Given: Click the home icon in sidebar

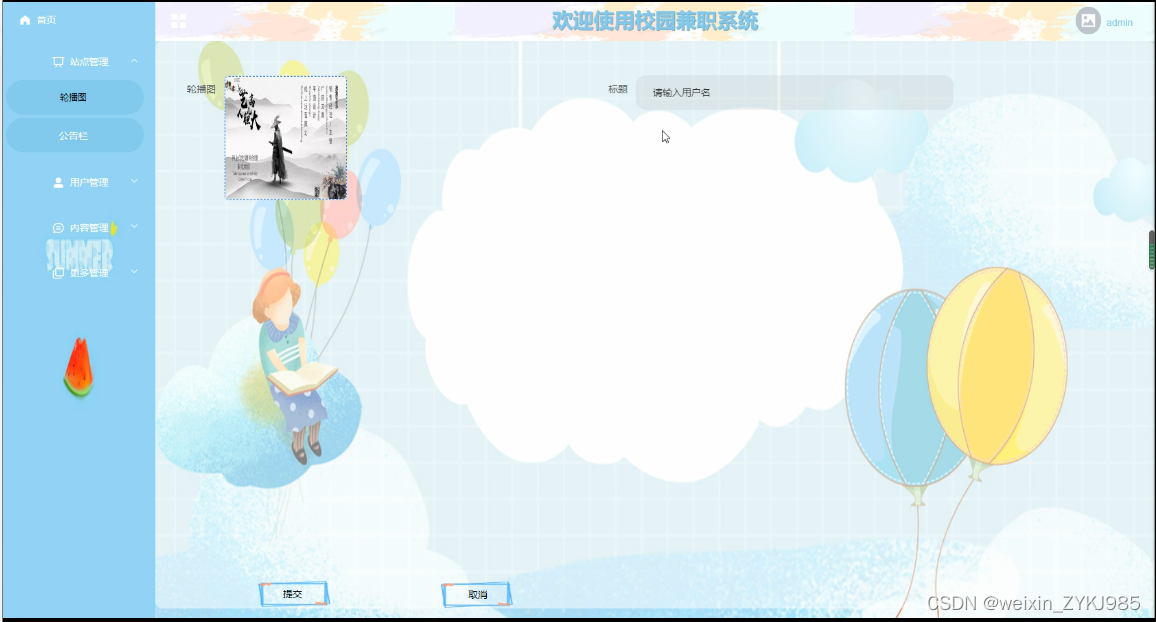Looking at the screenshot, I should tap(25, 20).
